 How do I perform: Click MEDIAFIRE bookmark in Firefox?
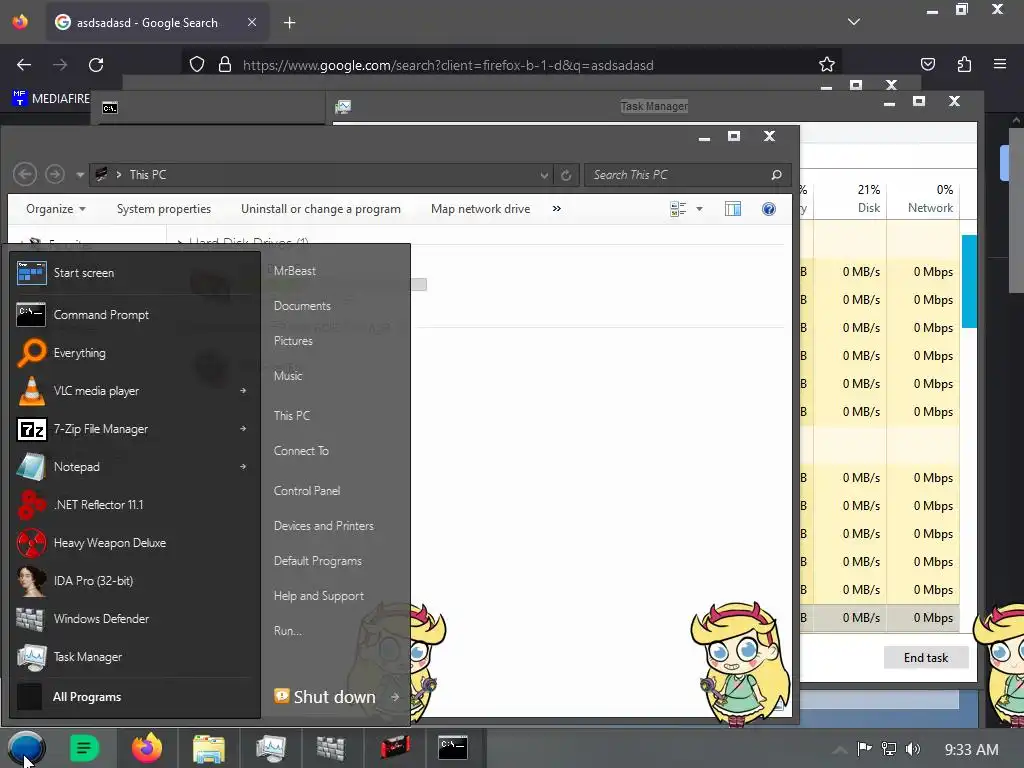[51, 99]
